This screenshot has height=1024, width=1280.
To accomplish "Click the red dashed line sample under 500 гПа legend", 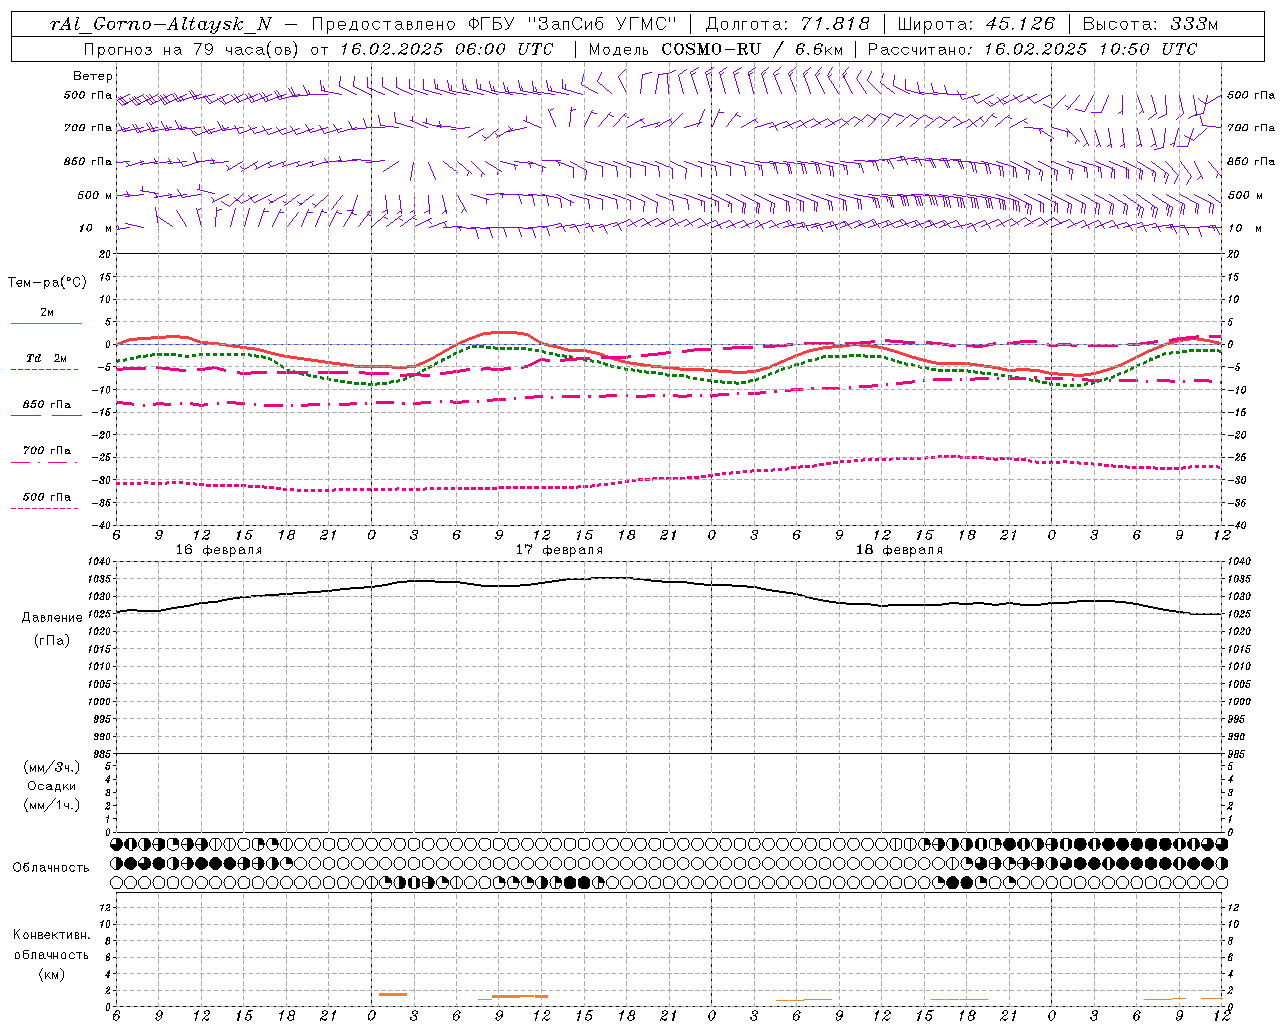I will [44, 509].
